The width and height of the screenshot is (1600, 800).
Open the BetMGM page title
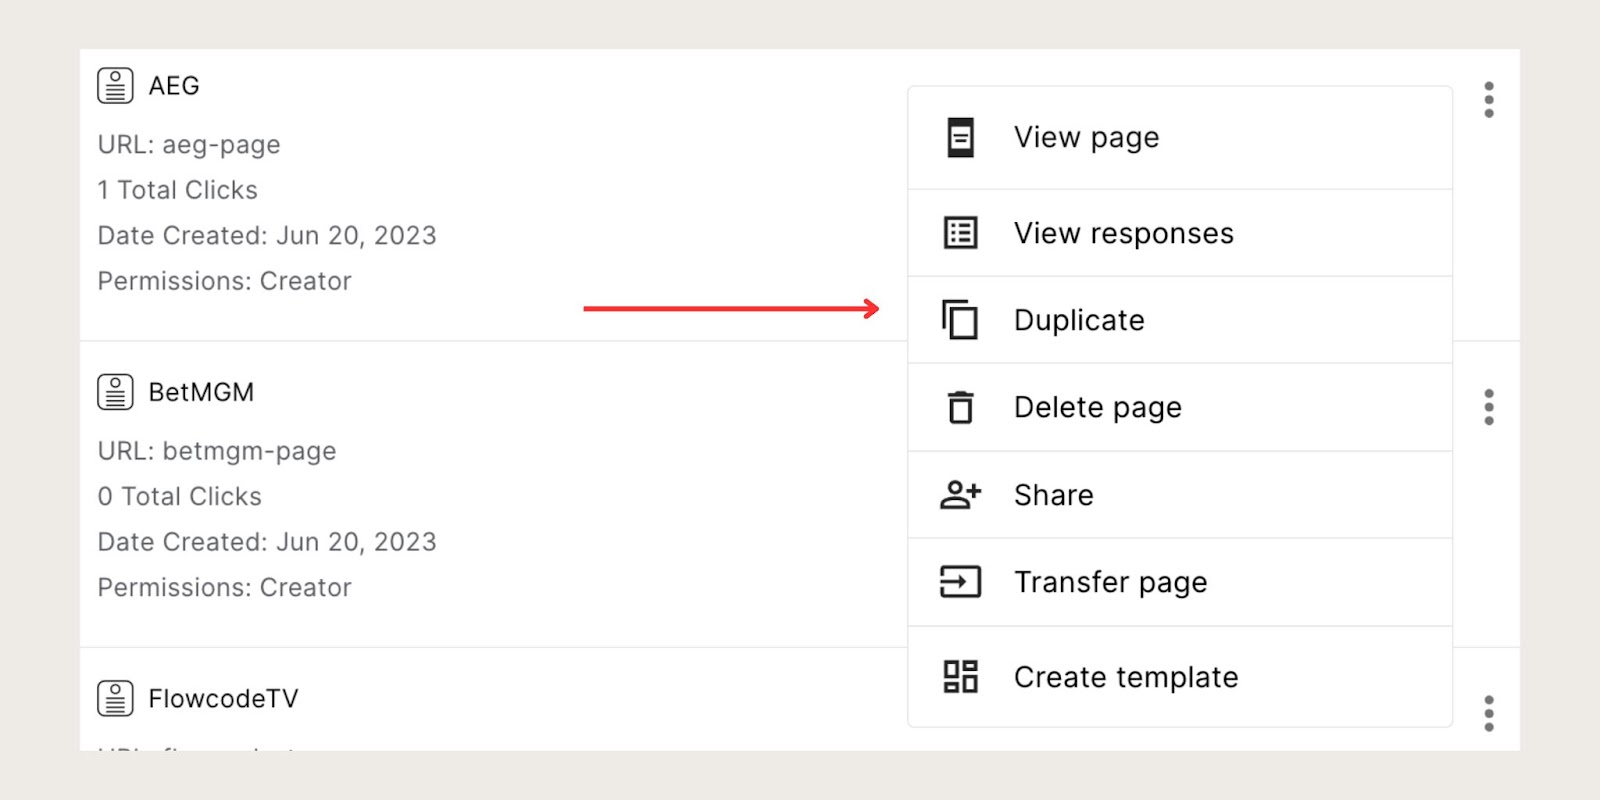(x=201, y=392)
